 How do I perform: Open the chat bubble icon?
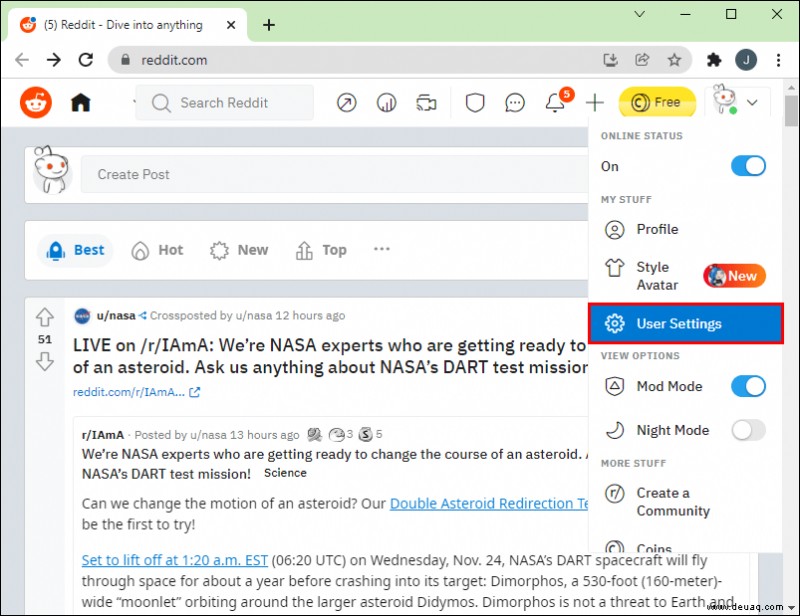tap(515, 103)
